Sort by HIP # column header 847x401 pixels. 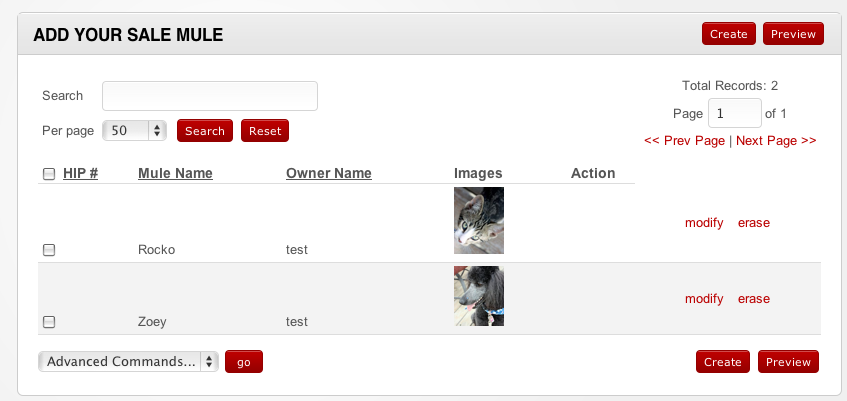click(x=80, y=173)
